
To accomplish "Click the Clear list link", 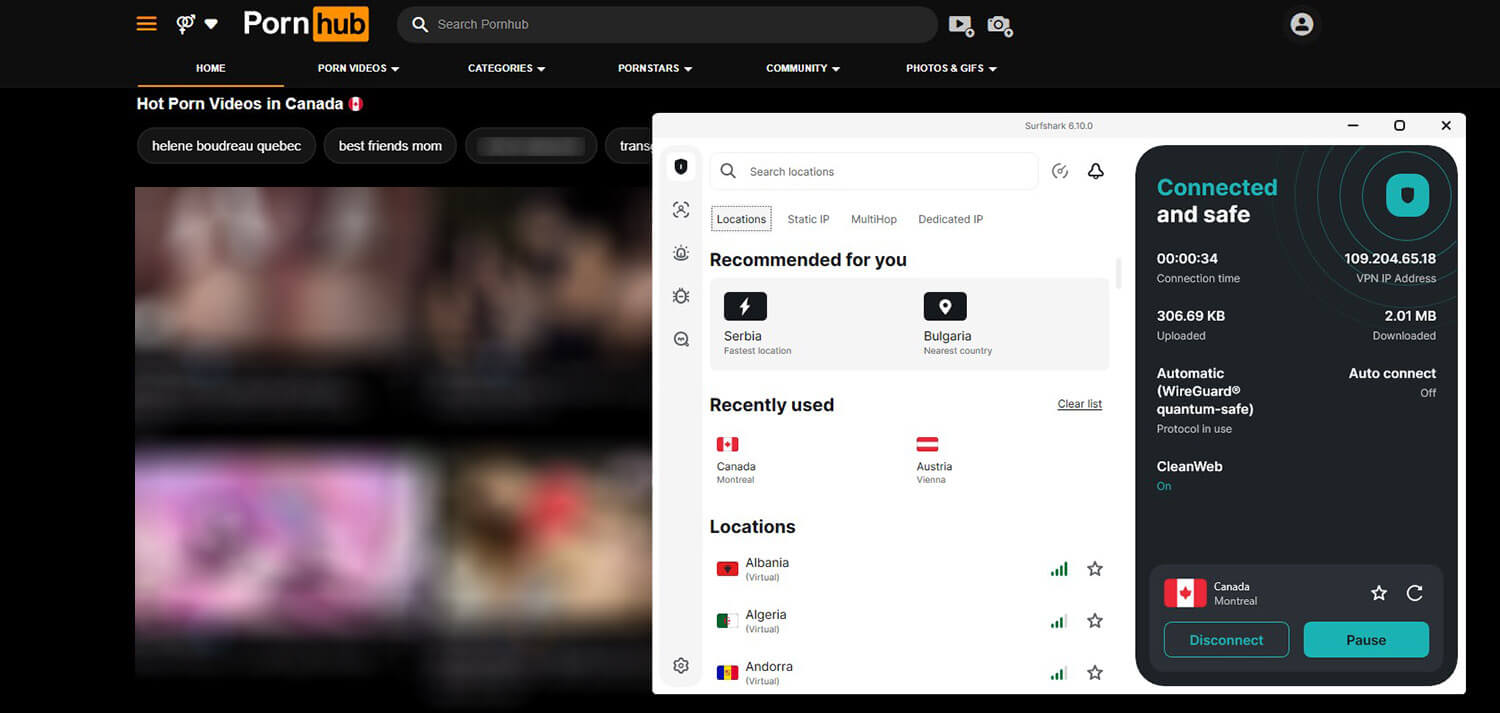I will (1080, 404).
